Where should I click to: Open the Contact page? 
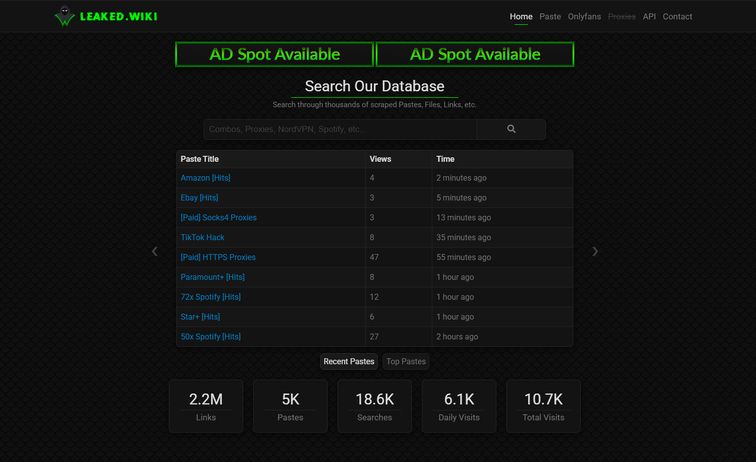coord(677,16)
